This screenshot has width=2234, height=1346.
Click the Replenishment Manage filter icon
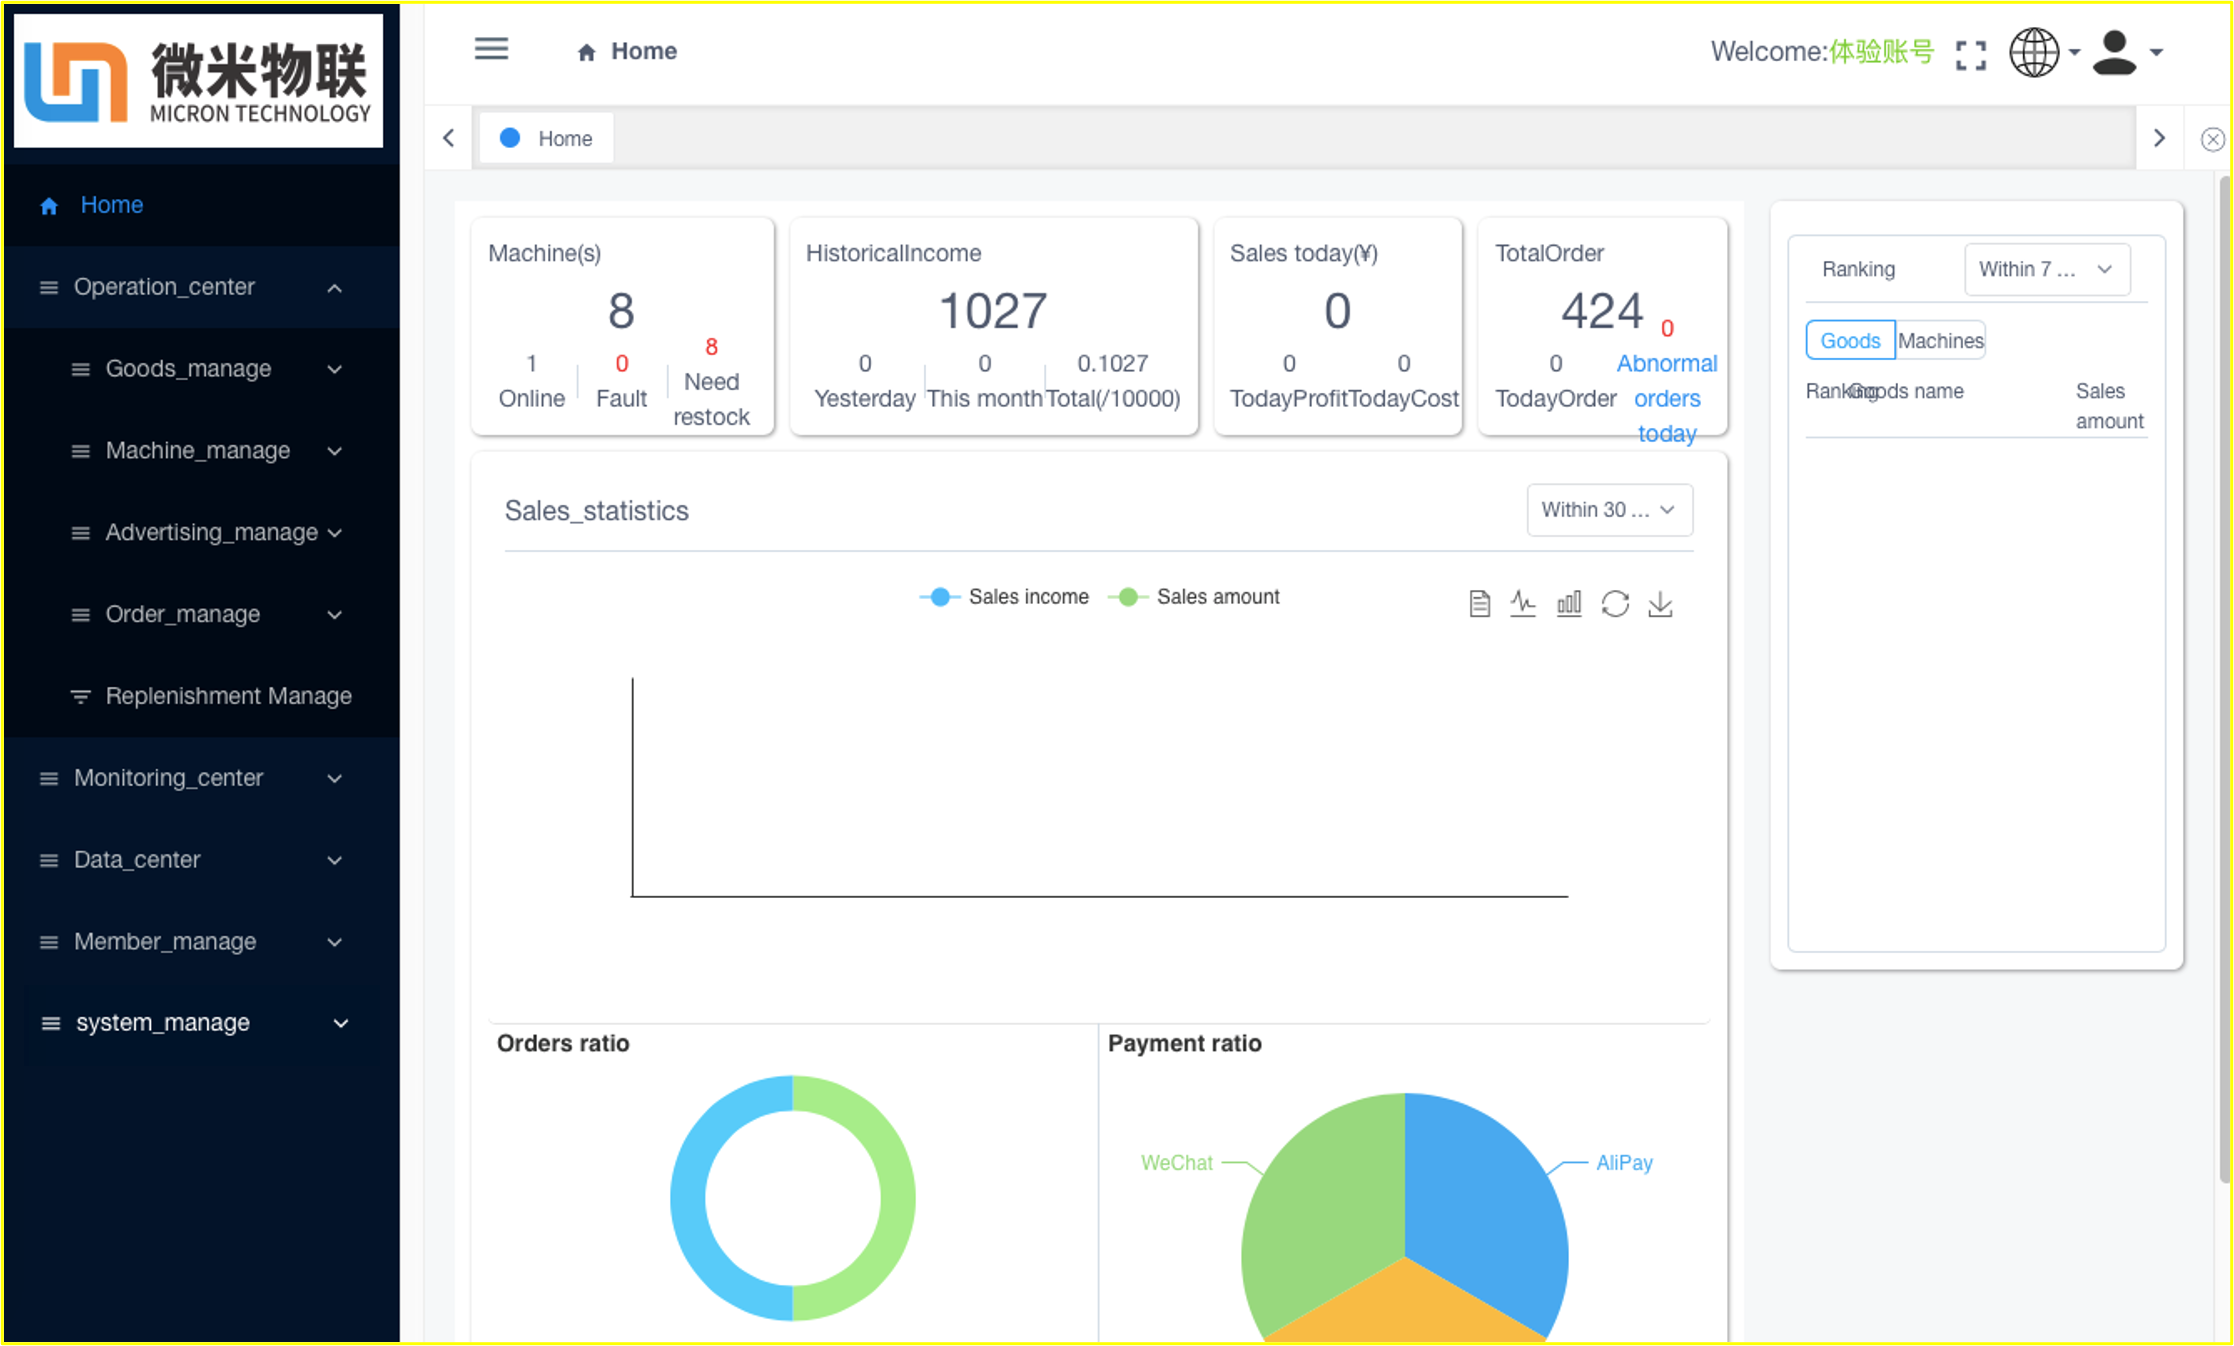pos(81,697)
